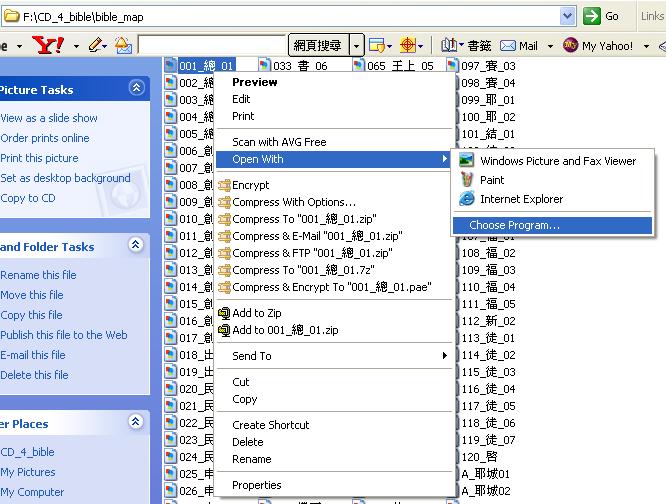Open the web search button dropdown arrow

pos(357,45)
